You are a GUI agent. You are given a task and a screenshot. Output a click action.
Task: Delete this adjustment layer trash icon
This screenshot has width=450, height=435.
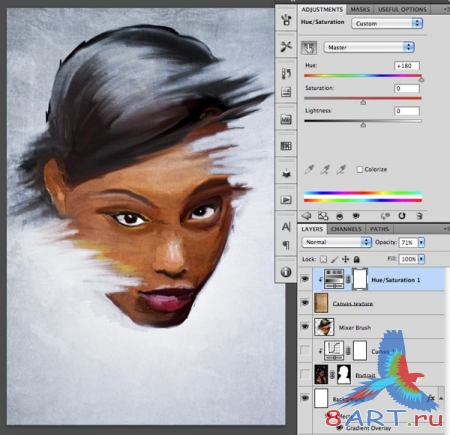(420, 216)
